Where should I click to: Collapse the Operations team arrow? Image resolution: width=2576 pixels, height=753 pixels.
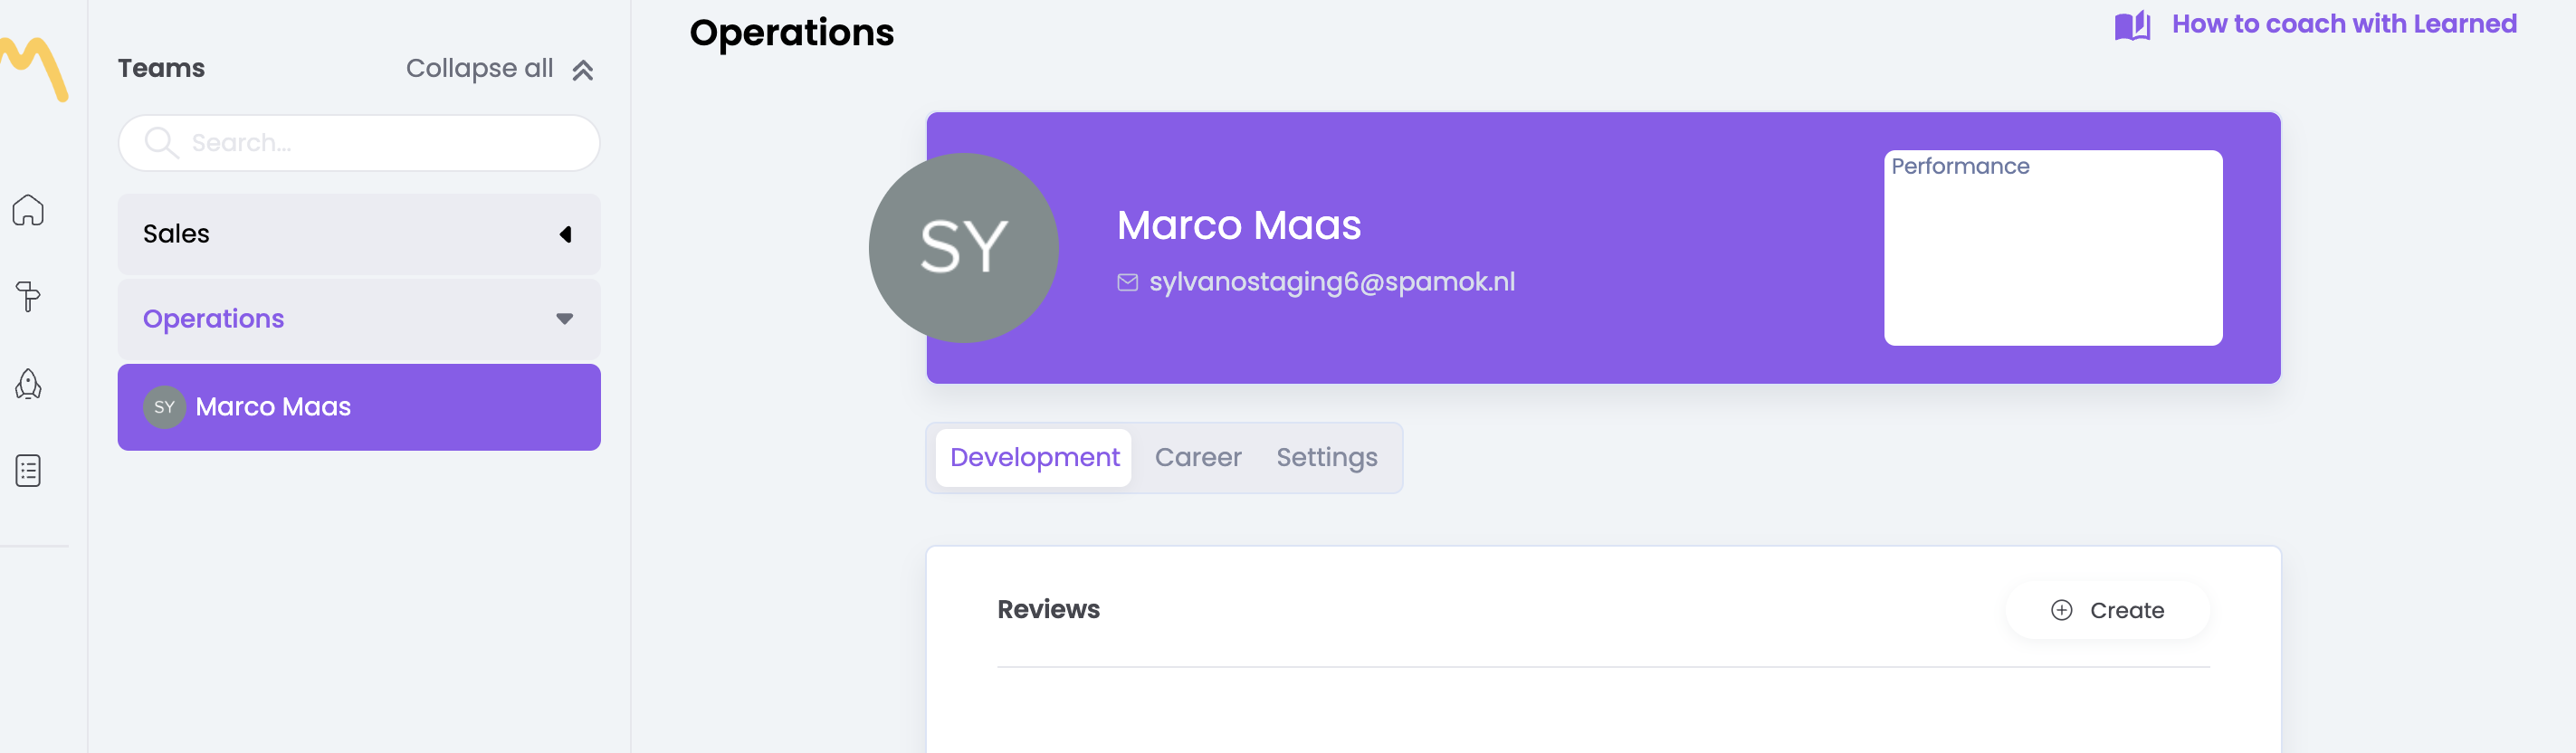(565, 319)
